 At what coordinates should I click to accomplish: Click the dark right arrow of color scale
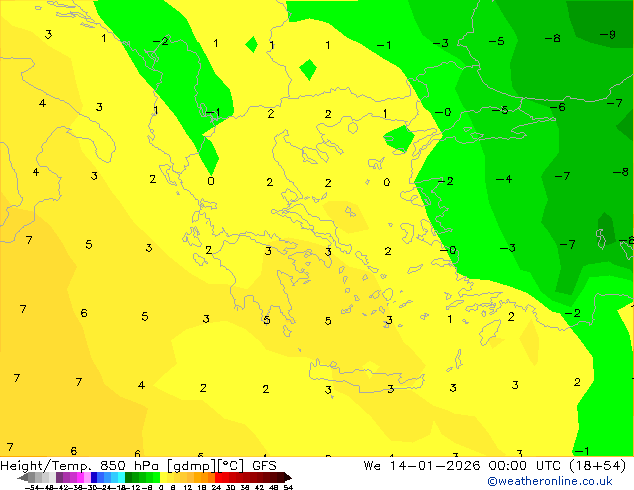288,477
